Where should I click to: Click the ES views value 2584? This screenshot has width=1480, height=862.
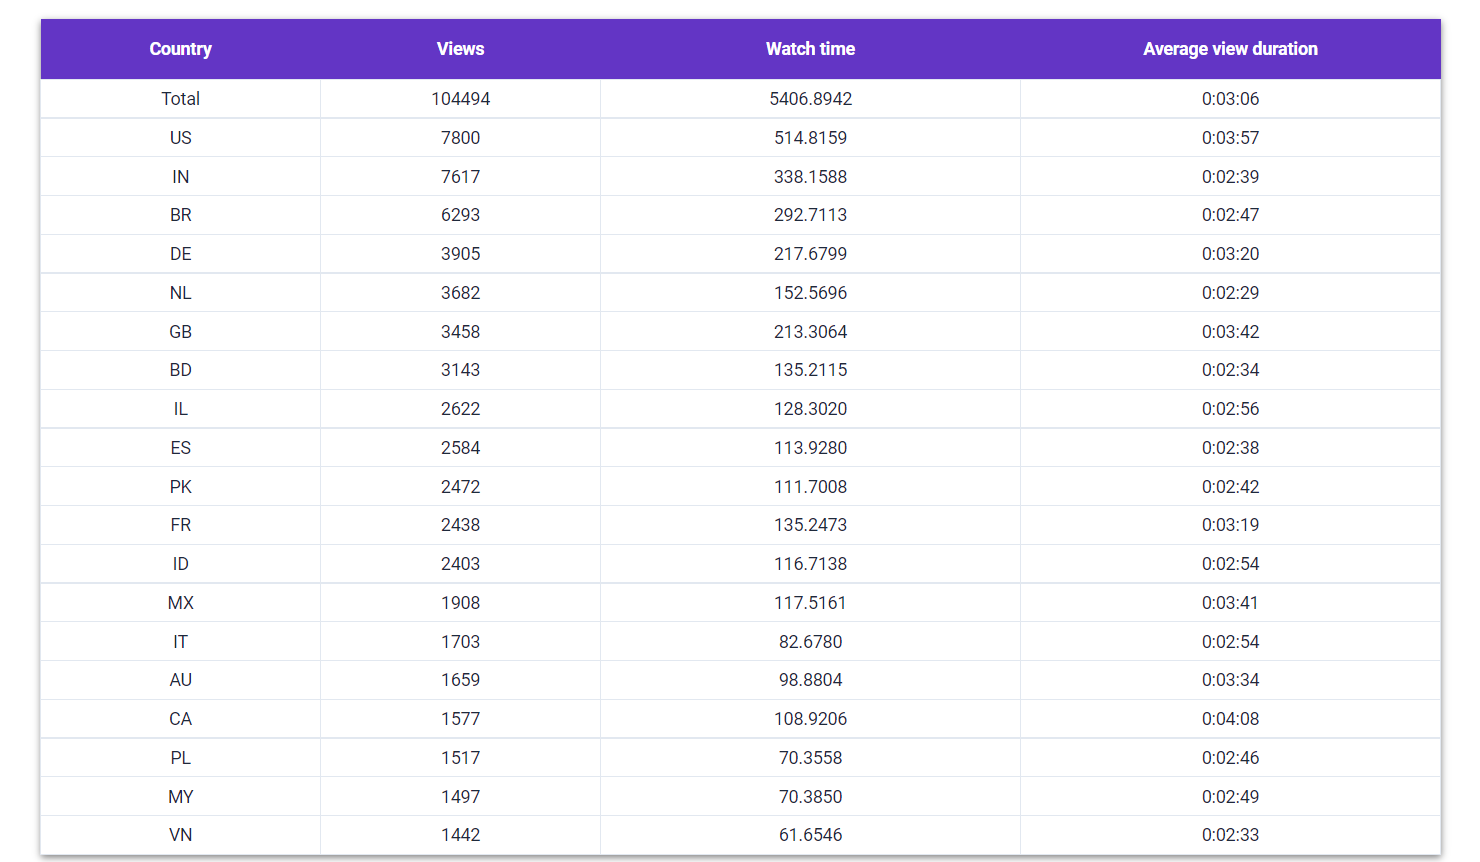460,448
